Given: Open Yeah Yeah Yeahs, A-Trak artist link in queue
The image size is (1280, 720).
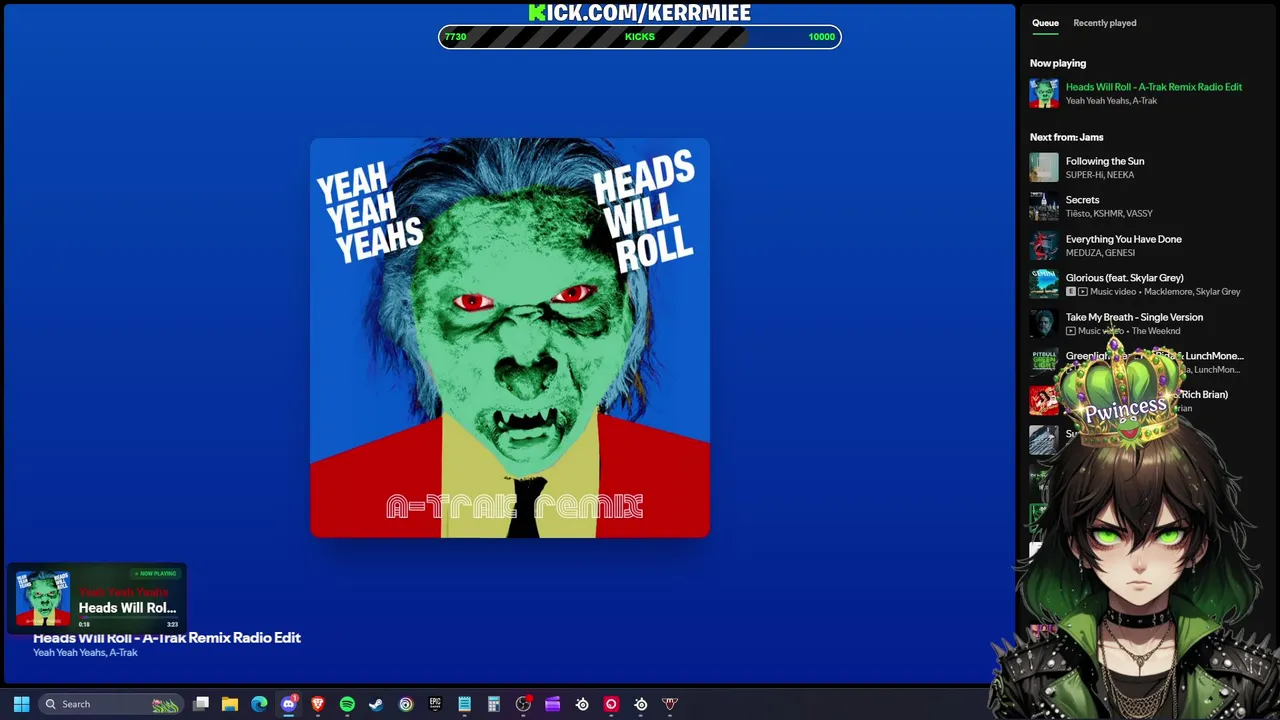Looking at the screenshot, I should (1111, 101).
